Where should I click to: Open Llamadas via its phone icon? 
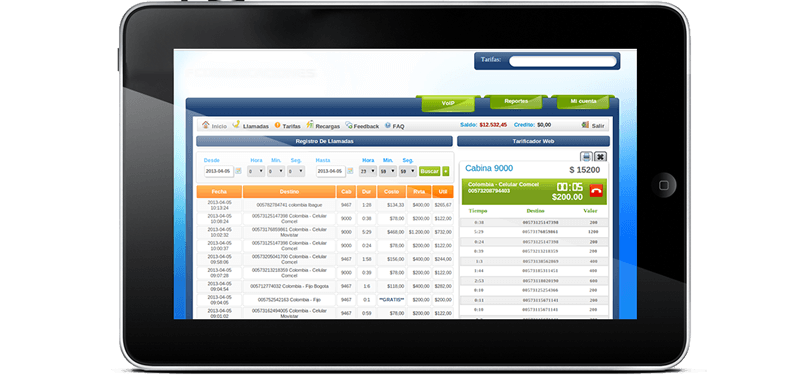coord(236,125)
